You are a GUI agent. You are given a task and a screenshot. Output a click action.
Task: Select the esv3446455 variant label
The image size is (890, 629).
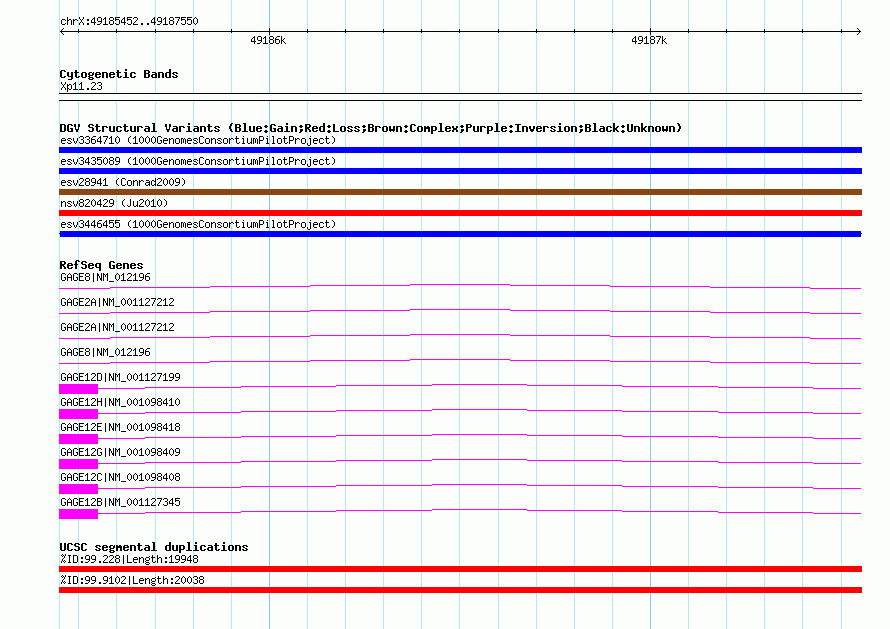coord(198,224)
